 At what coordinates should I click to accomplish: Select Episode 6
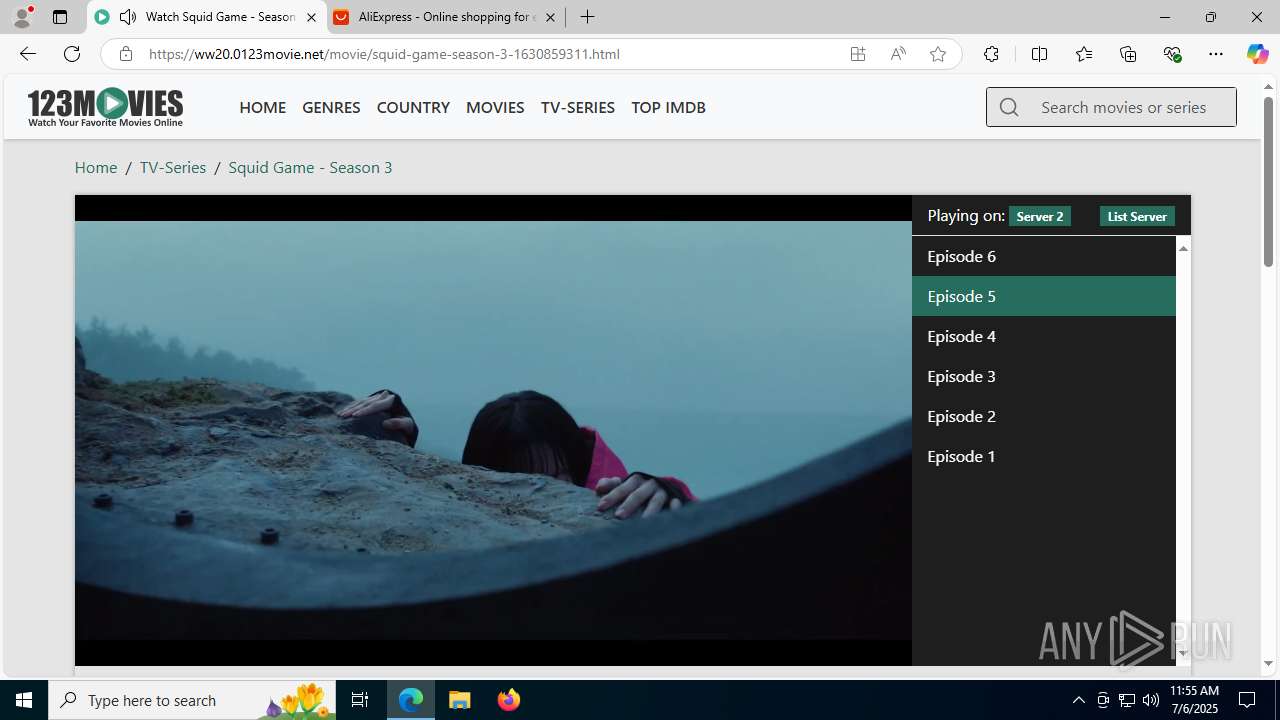pyautogui.click(x=1043, y=256)
